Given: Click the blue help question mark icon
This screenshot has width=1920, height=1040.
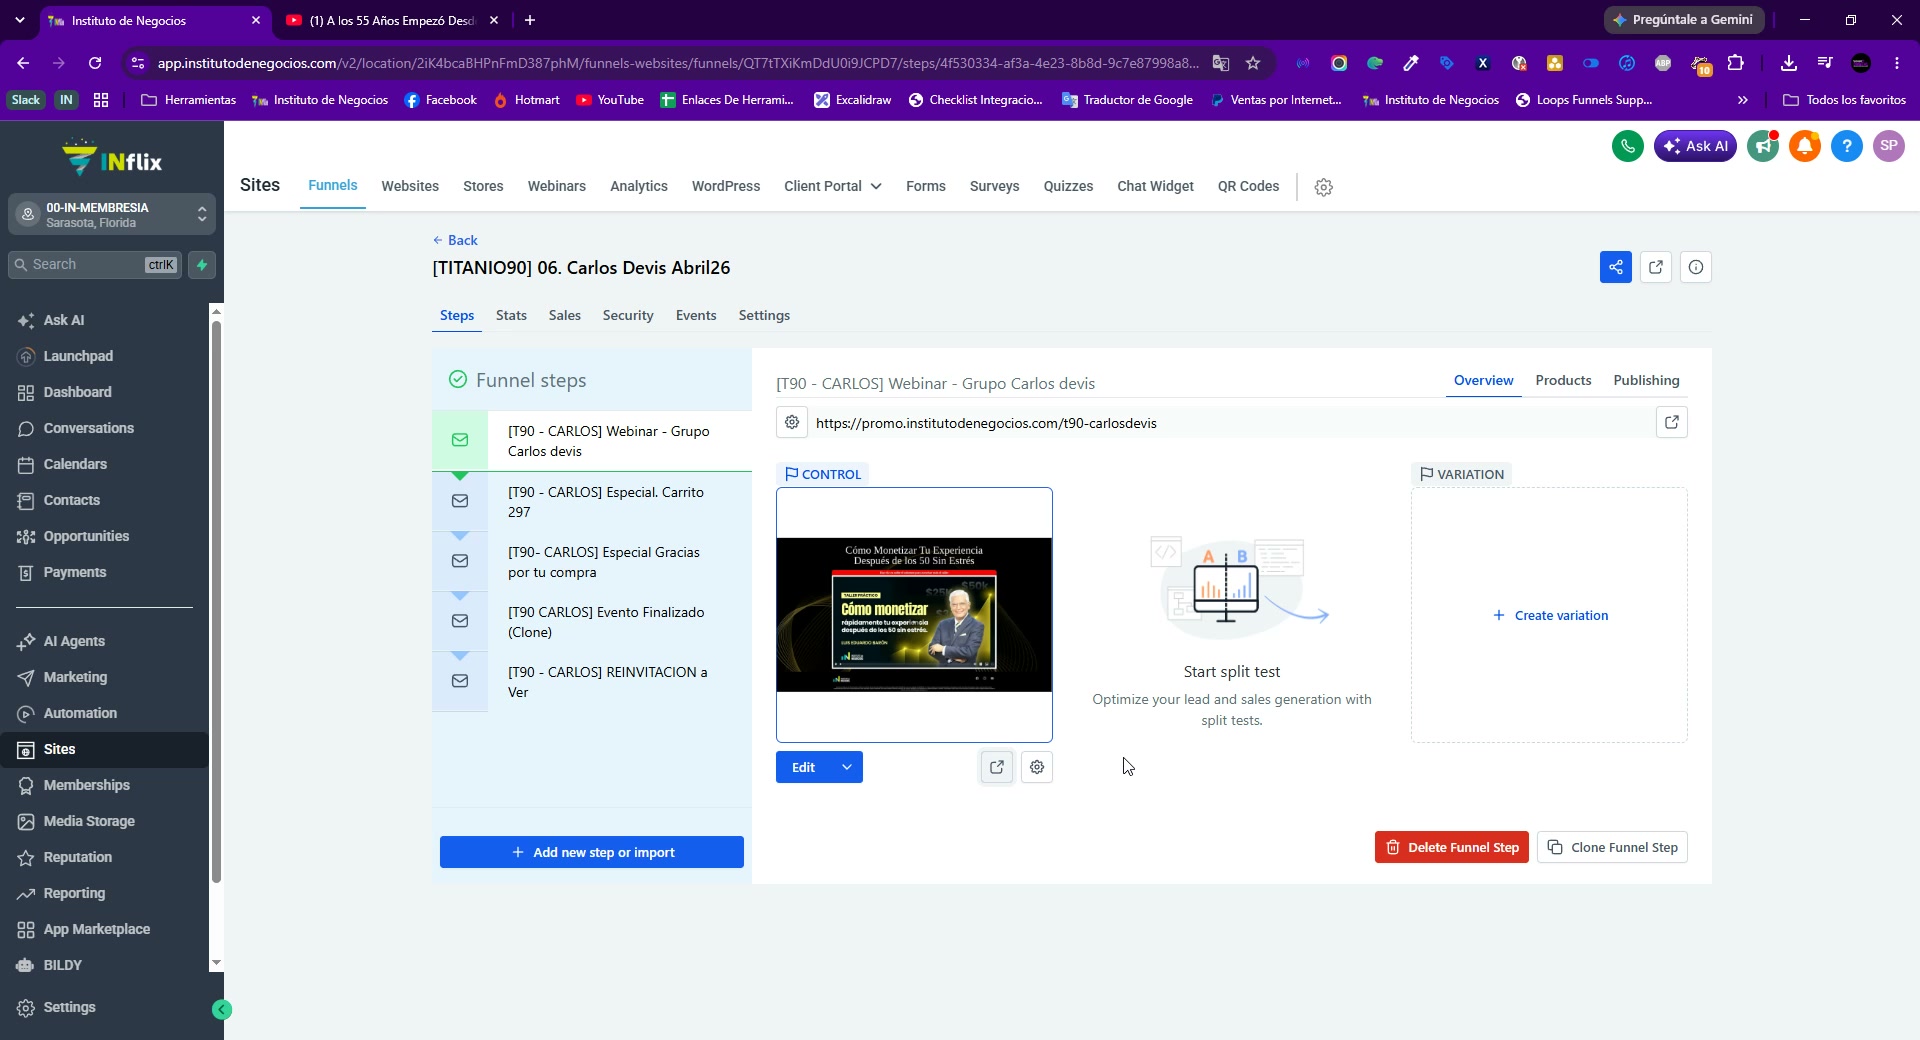Looking at the screenshot, I should point(1847,146).
